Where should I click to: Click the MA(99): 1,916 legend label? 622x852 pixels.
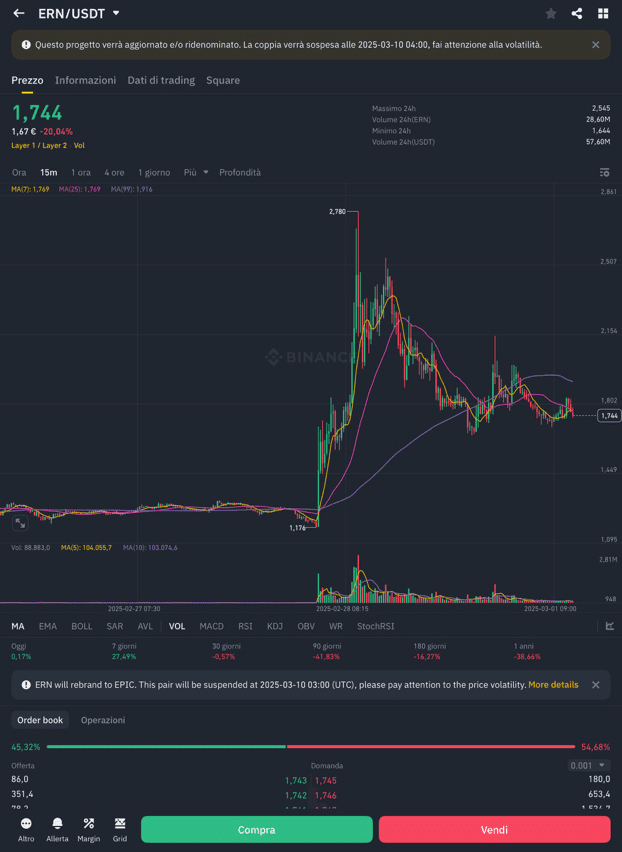tap(131, 189)
